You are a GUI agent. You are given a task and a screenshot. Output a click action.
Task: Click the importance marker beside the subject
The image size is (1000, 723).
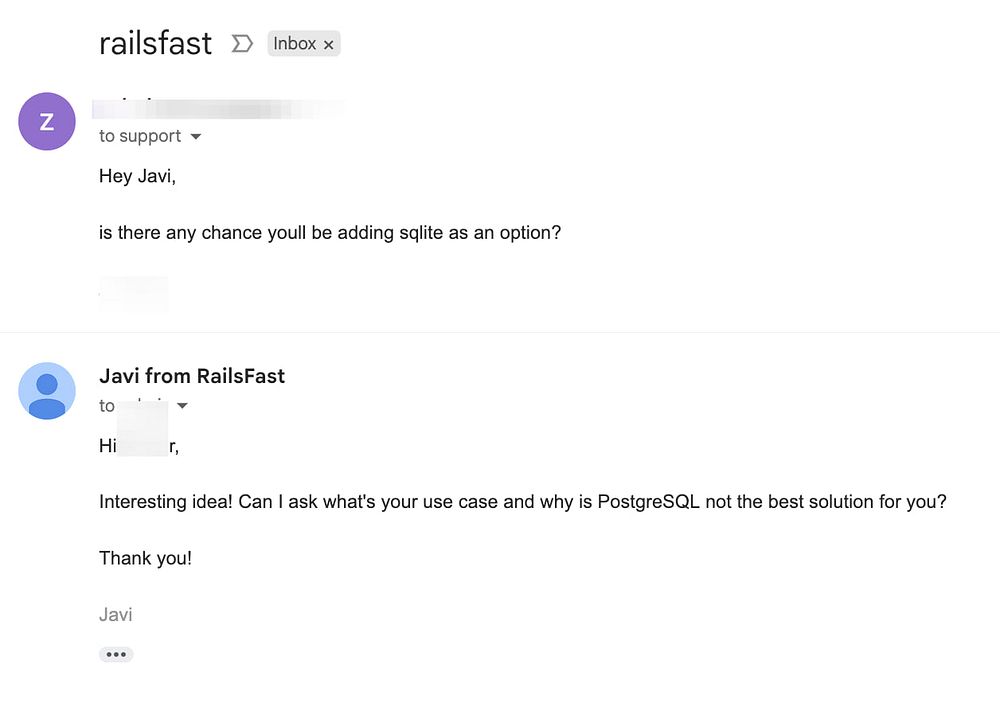click(x=241, y=44)
